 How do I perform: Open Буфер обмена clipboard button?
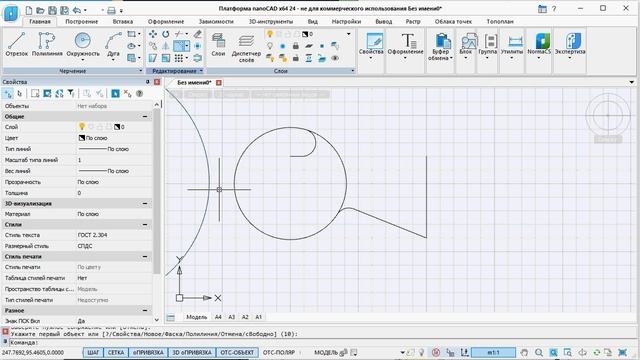[x=440, y=47]
